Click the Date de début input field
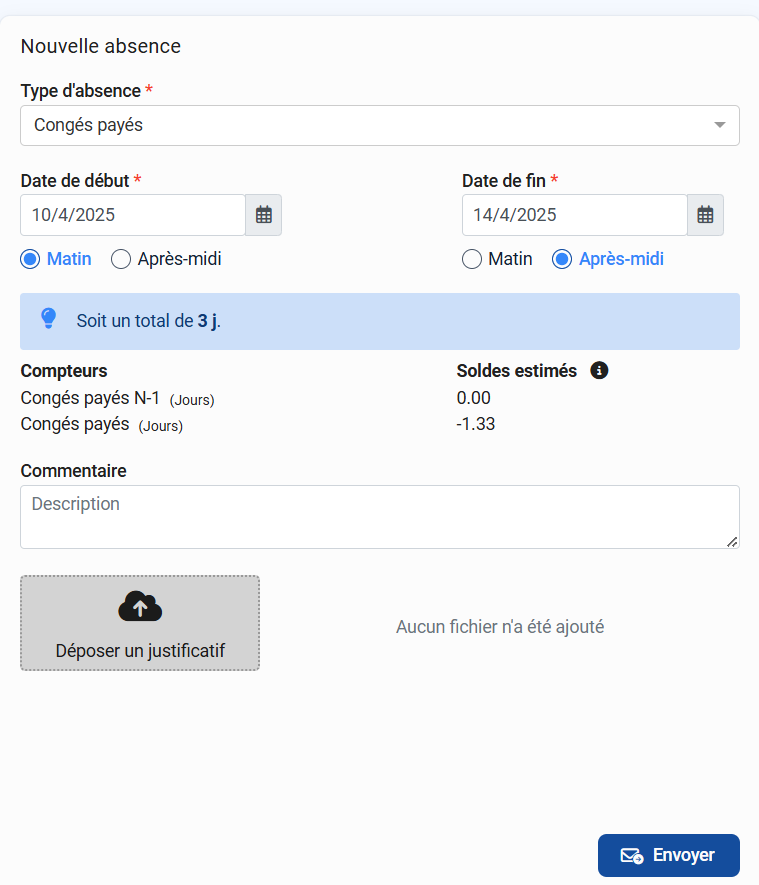Image resolution: width=759 pixels, height=885 pixels. tap(133, 215)
